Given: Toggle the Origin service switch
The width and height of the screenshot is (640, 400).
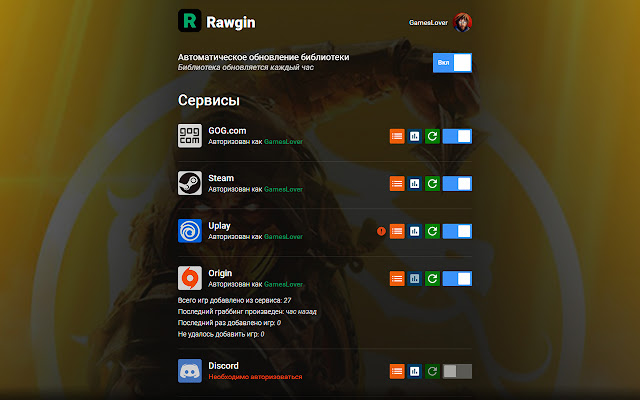Looking at the screenshot, I should click(x=457, y=279).
